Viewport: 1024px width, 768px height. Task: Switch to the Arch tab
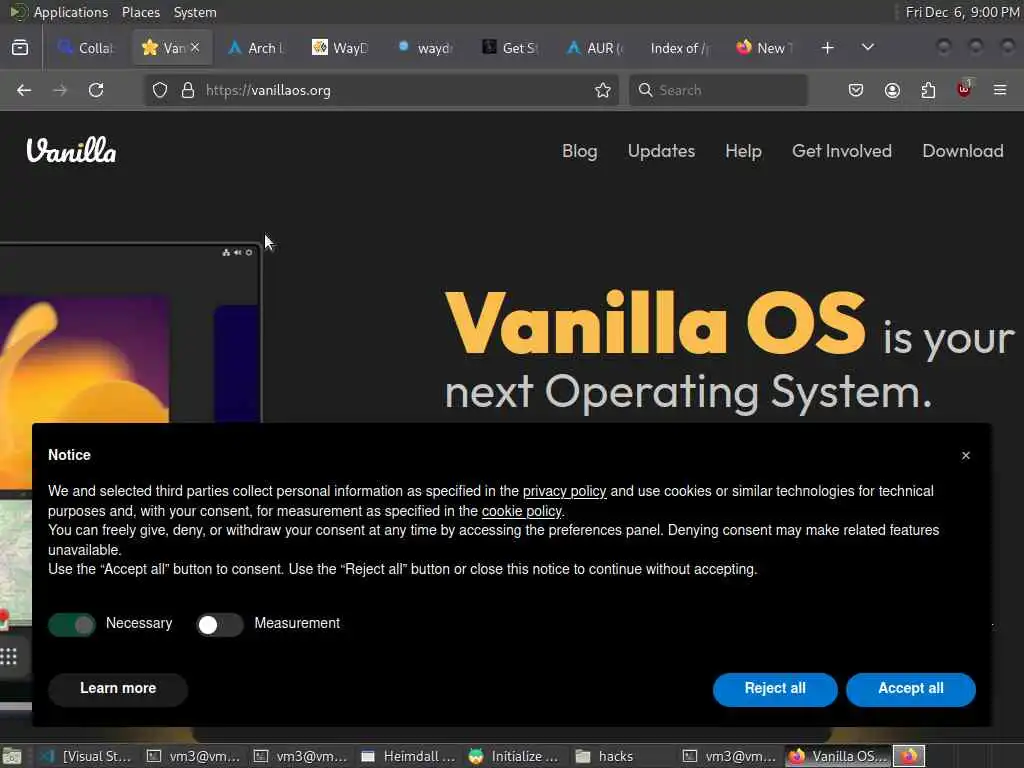(x=255, y=48)
